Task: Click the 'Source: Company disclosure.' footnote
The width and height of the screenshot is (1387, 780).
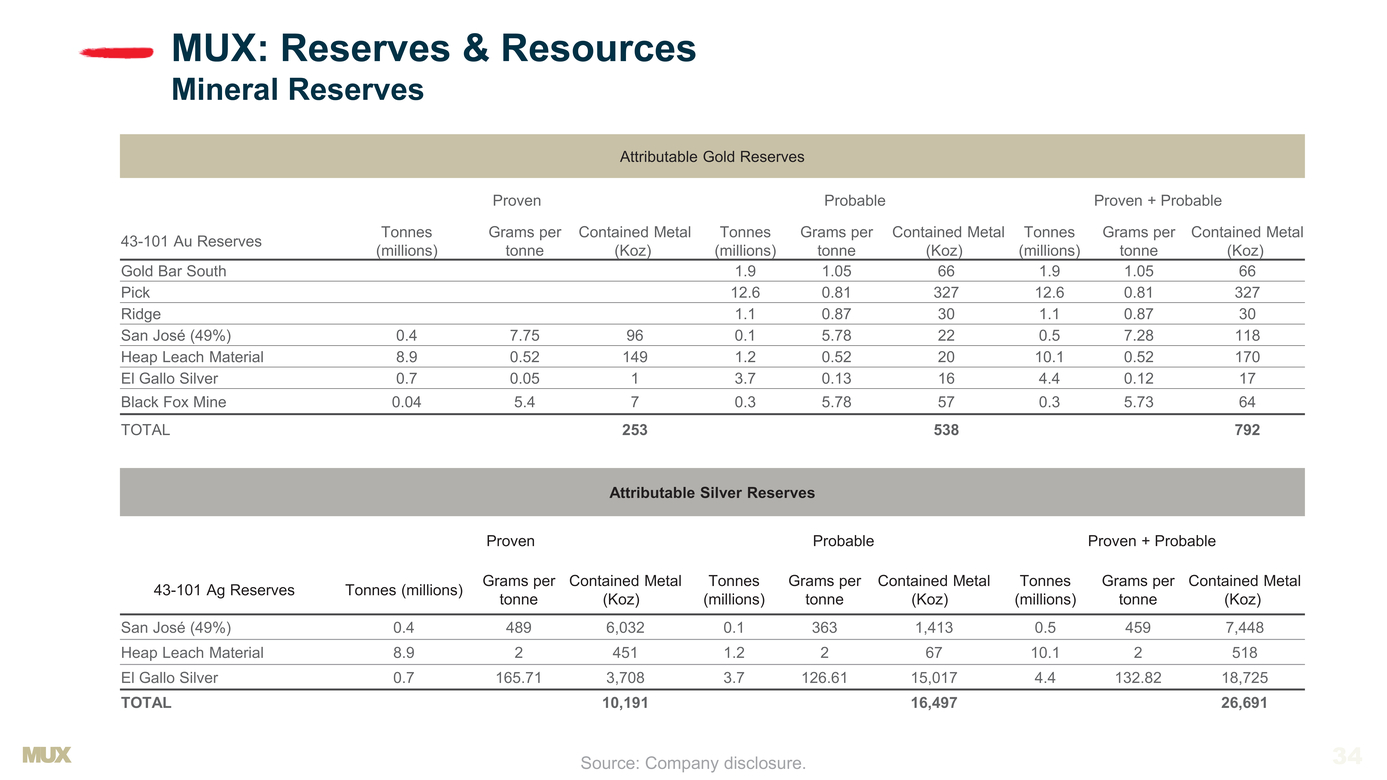Action: pyautogui.click(x=693, y=764)
